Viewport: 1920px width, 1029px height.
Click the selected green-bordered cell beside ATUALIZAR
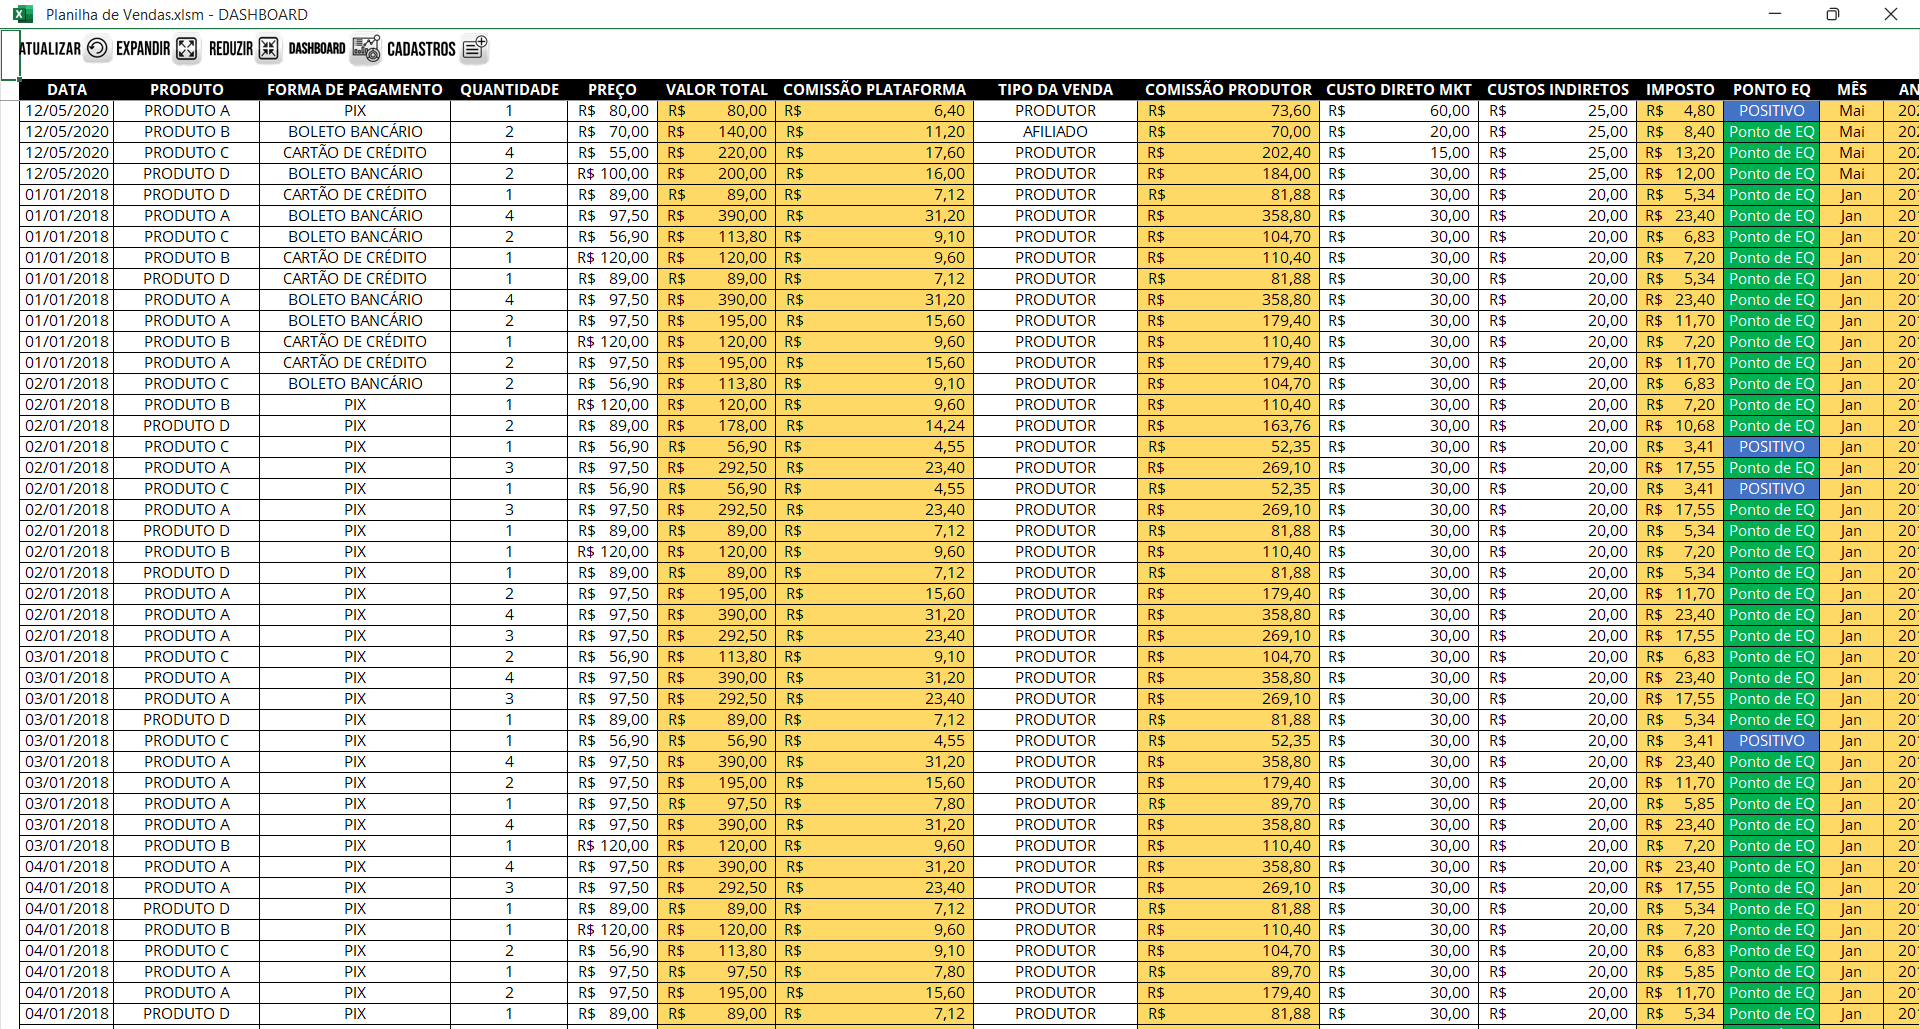10,54
